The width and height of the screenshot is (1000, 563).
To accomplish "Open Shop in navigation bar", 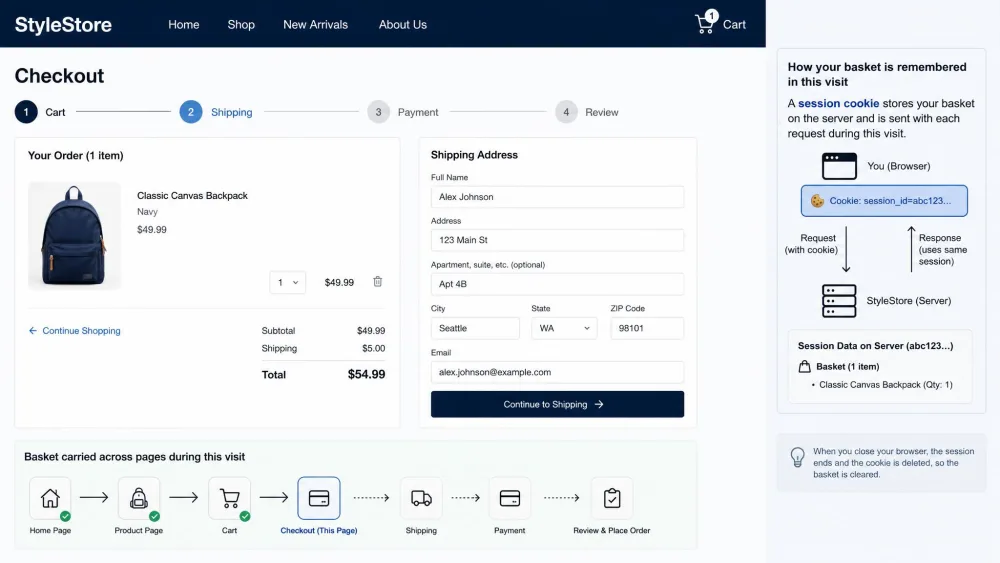I will tap(241, 24).
